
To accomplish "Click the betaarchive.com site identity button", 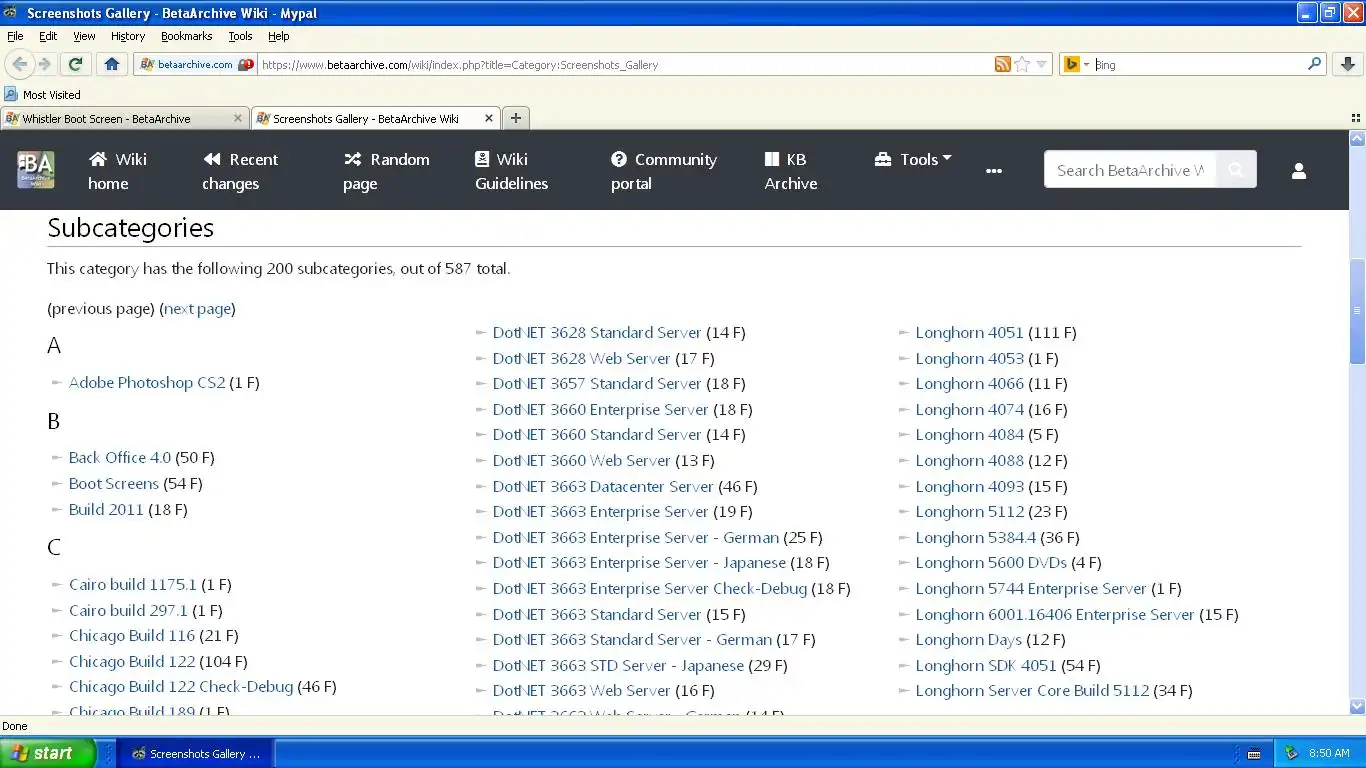I will tap(196, 64).
